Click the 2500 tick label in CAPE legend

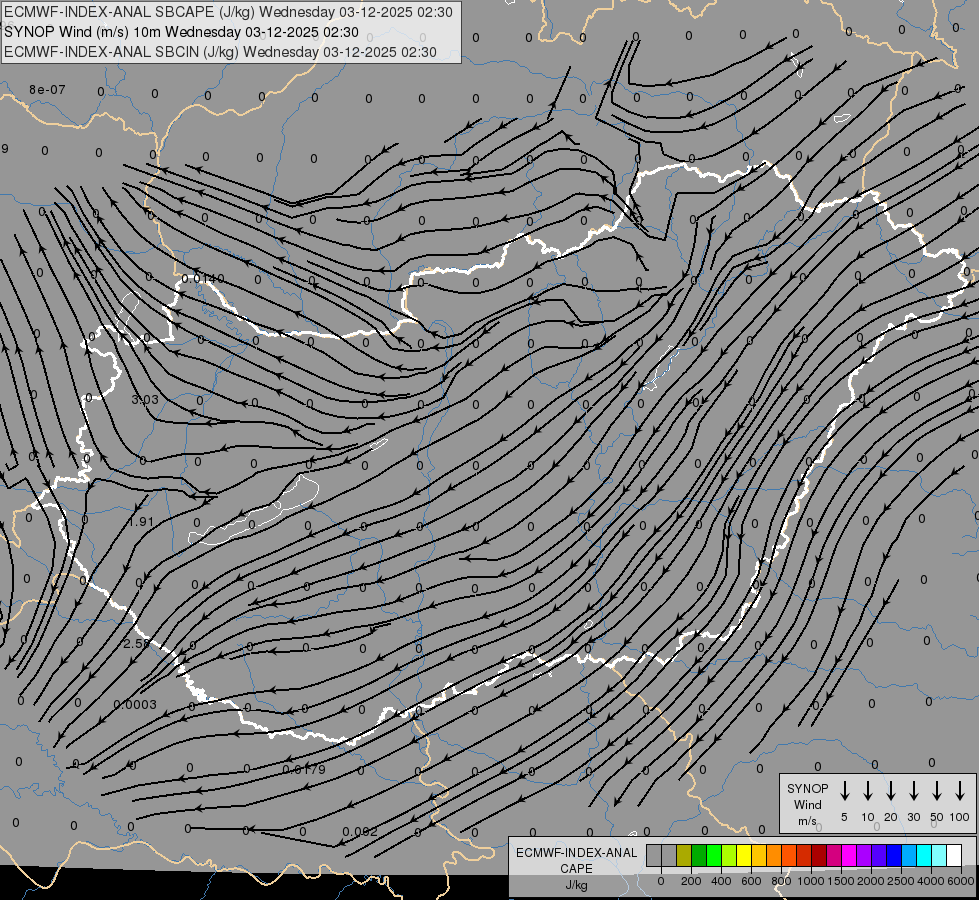(901, 881)
